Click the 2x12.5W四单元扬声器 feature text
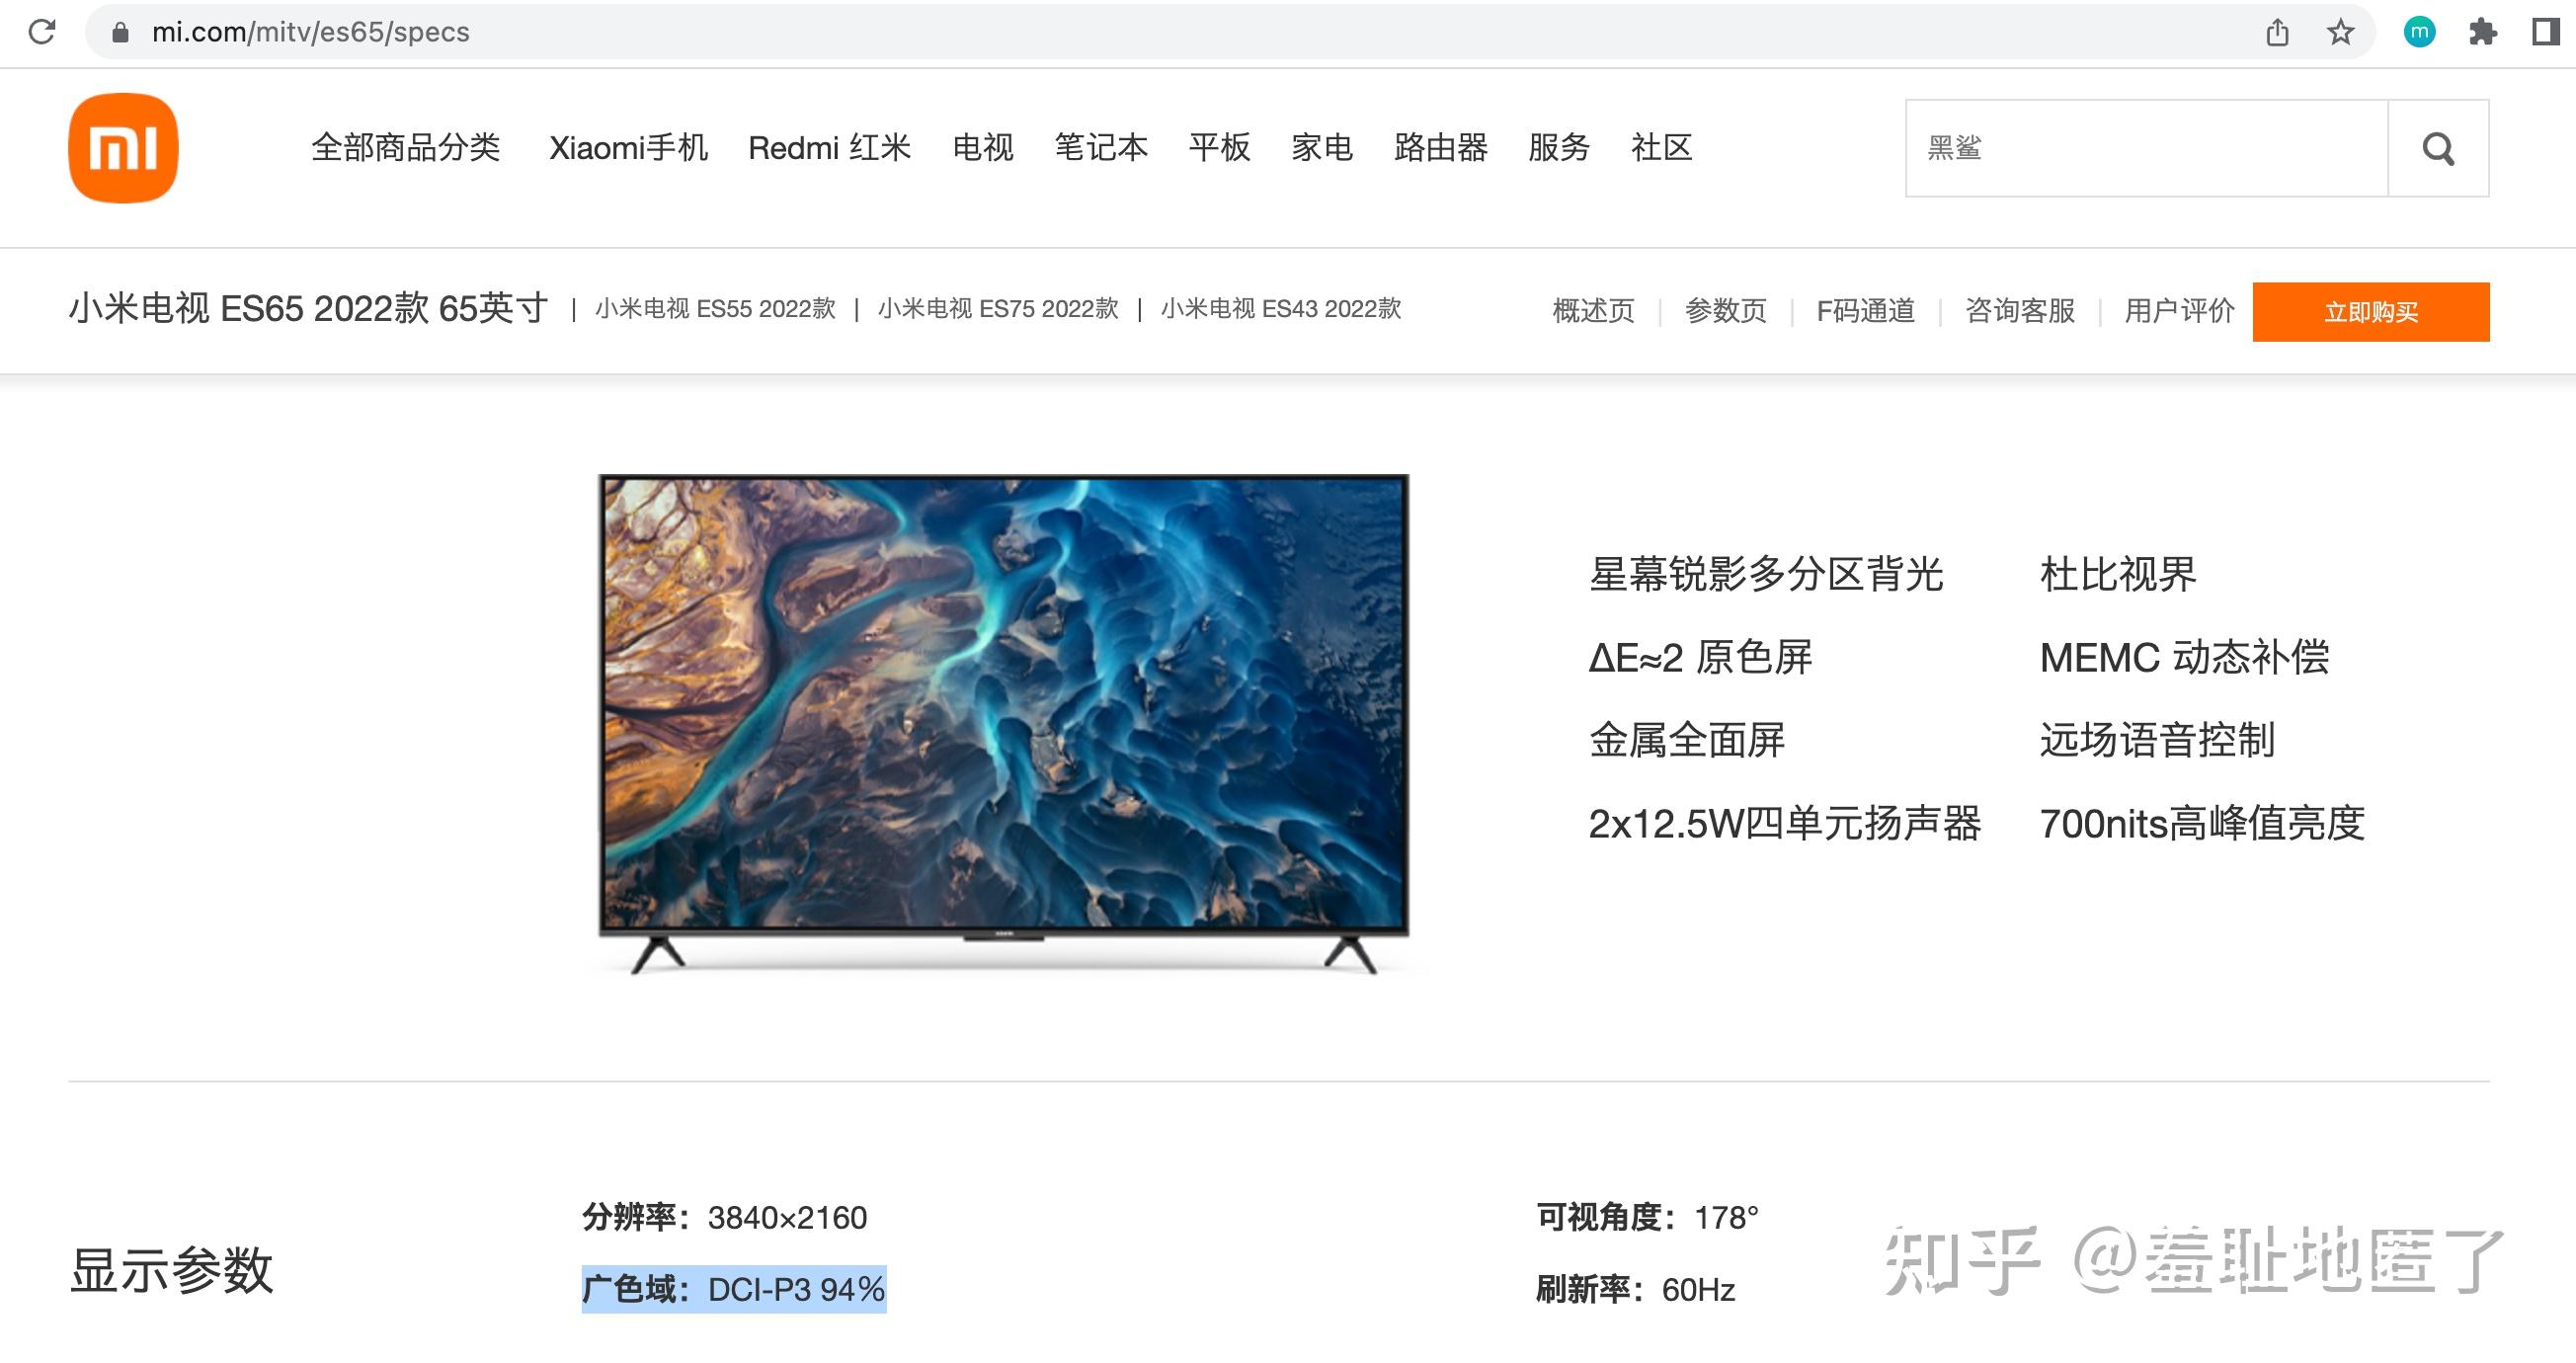 point(1785,824)
